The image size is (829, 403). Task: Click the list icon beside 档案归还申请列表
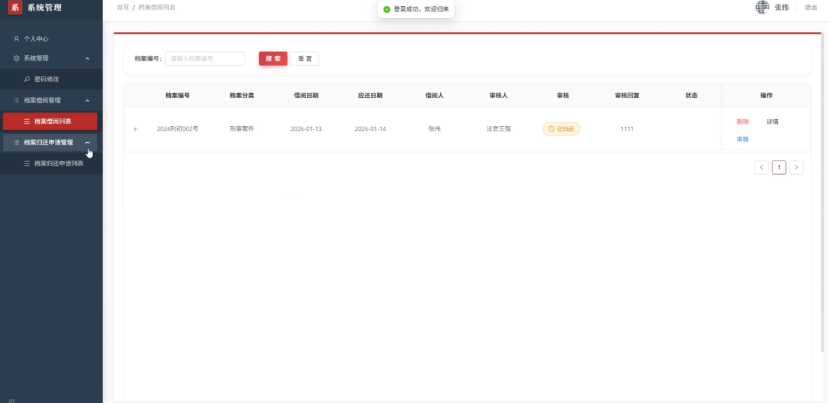27,163
